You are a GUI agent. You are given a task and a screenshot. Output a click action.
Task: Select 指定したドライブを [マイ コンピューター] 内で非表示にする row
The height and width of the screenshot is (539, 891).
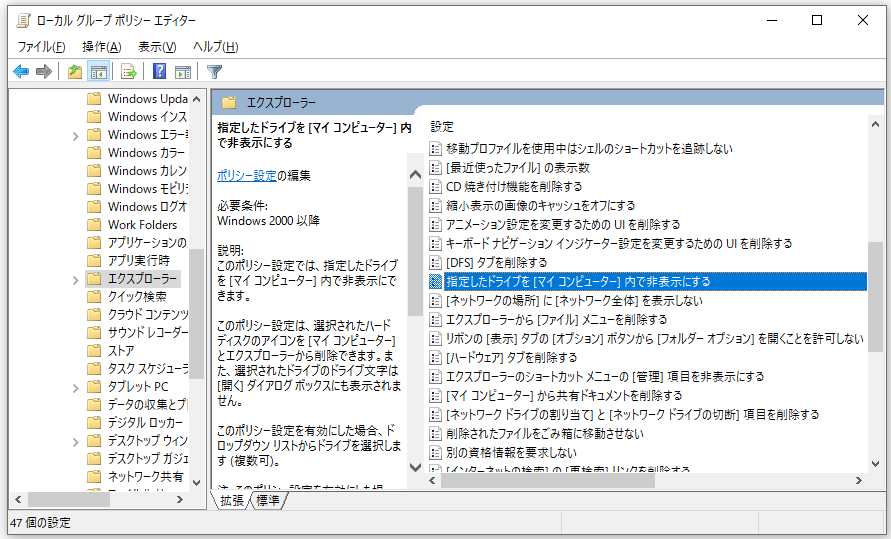(x=648, y=281)
